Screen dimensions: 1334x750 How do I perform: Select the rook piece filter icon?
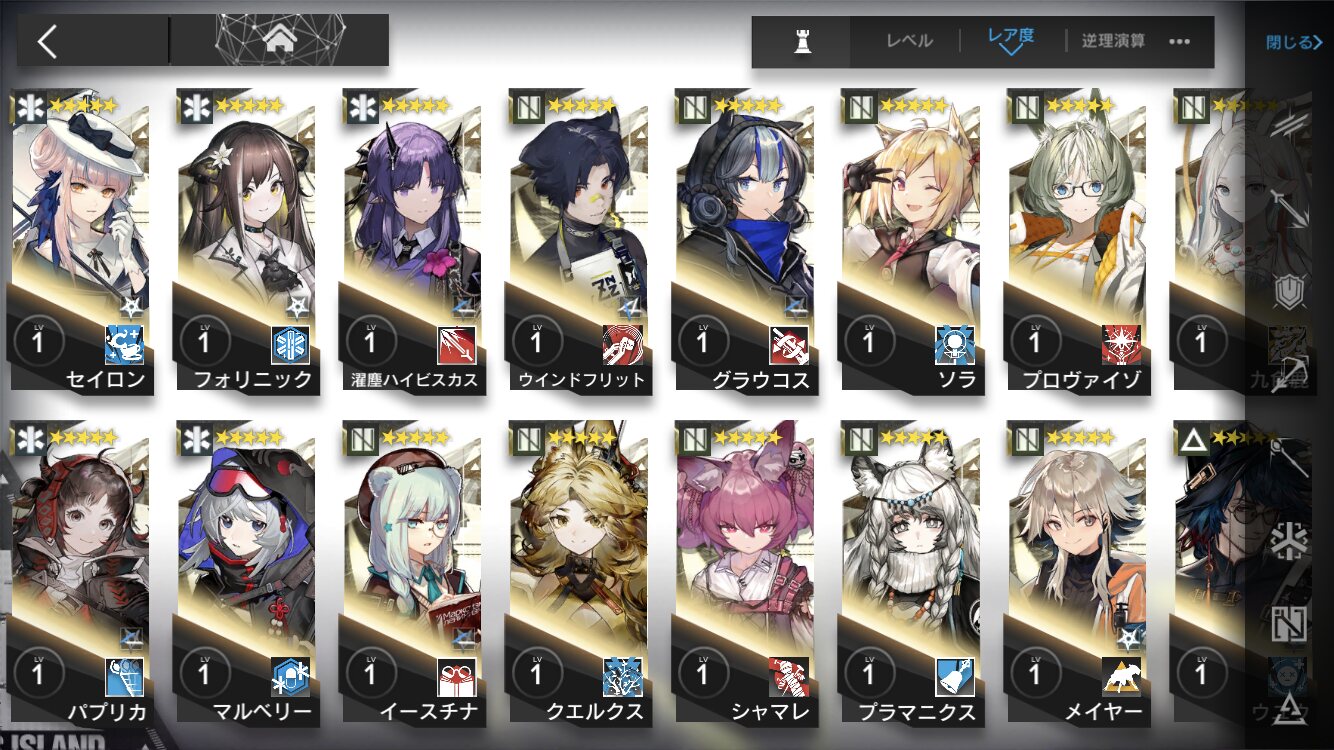801,42
